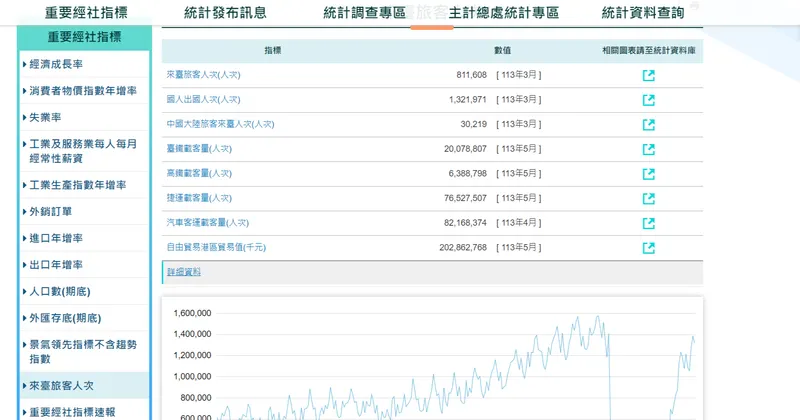Click the 捷運載客量(人次) indicator link

[x=199, y=198]
